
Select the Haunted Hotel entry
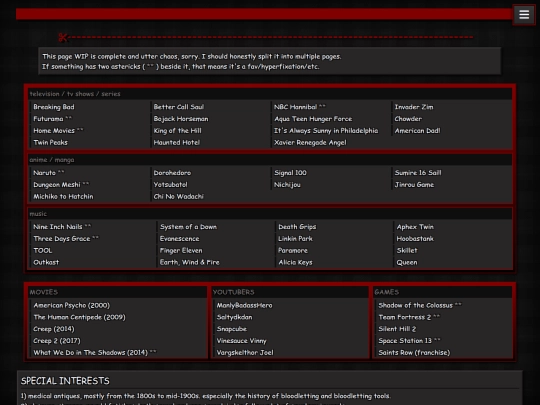point(177,142)
